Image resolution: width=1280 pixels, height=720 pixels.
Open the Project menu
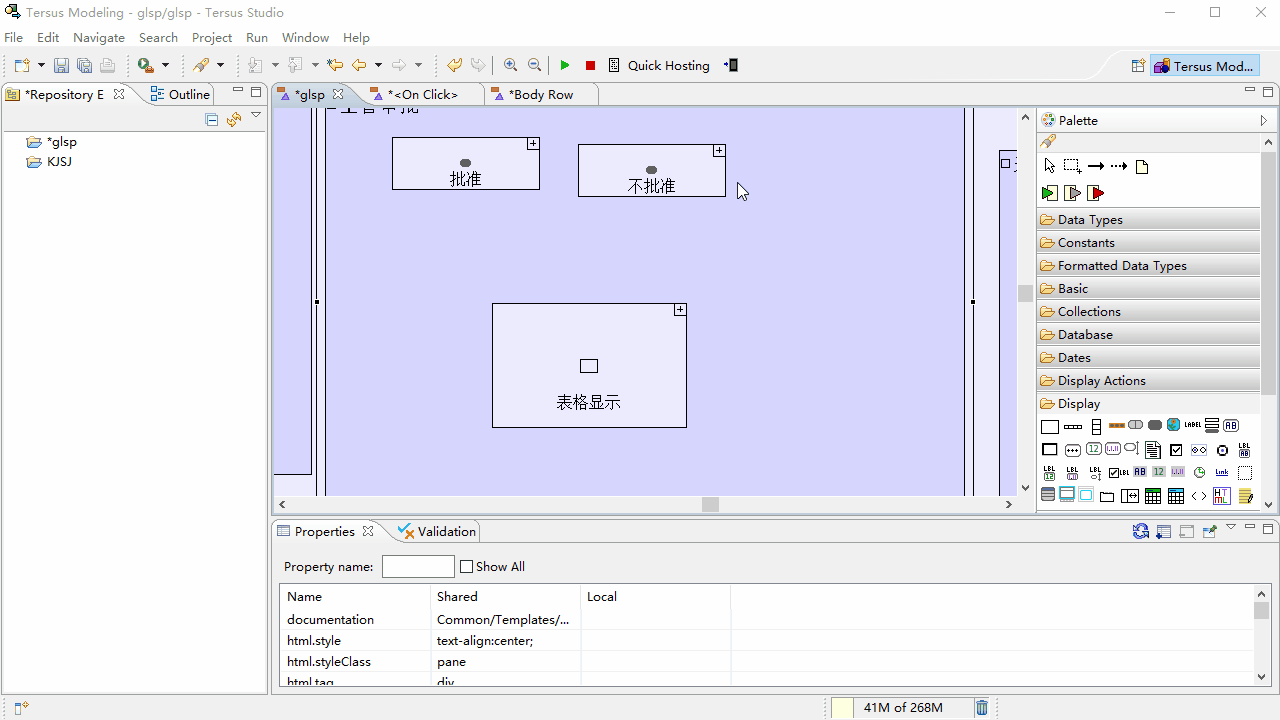(x=212, y=37)
